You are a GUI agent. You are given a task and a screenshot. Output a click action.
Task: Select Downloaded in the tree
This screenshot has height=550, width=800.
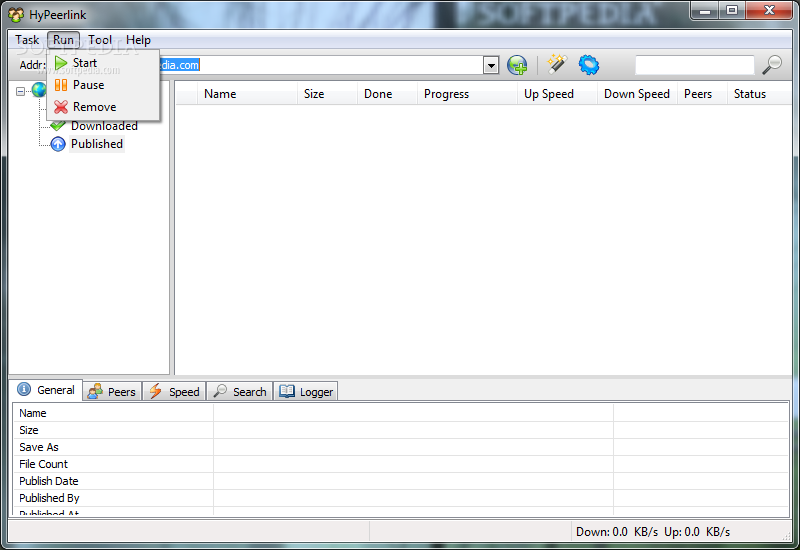[x=105, y=126]
